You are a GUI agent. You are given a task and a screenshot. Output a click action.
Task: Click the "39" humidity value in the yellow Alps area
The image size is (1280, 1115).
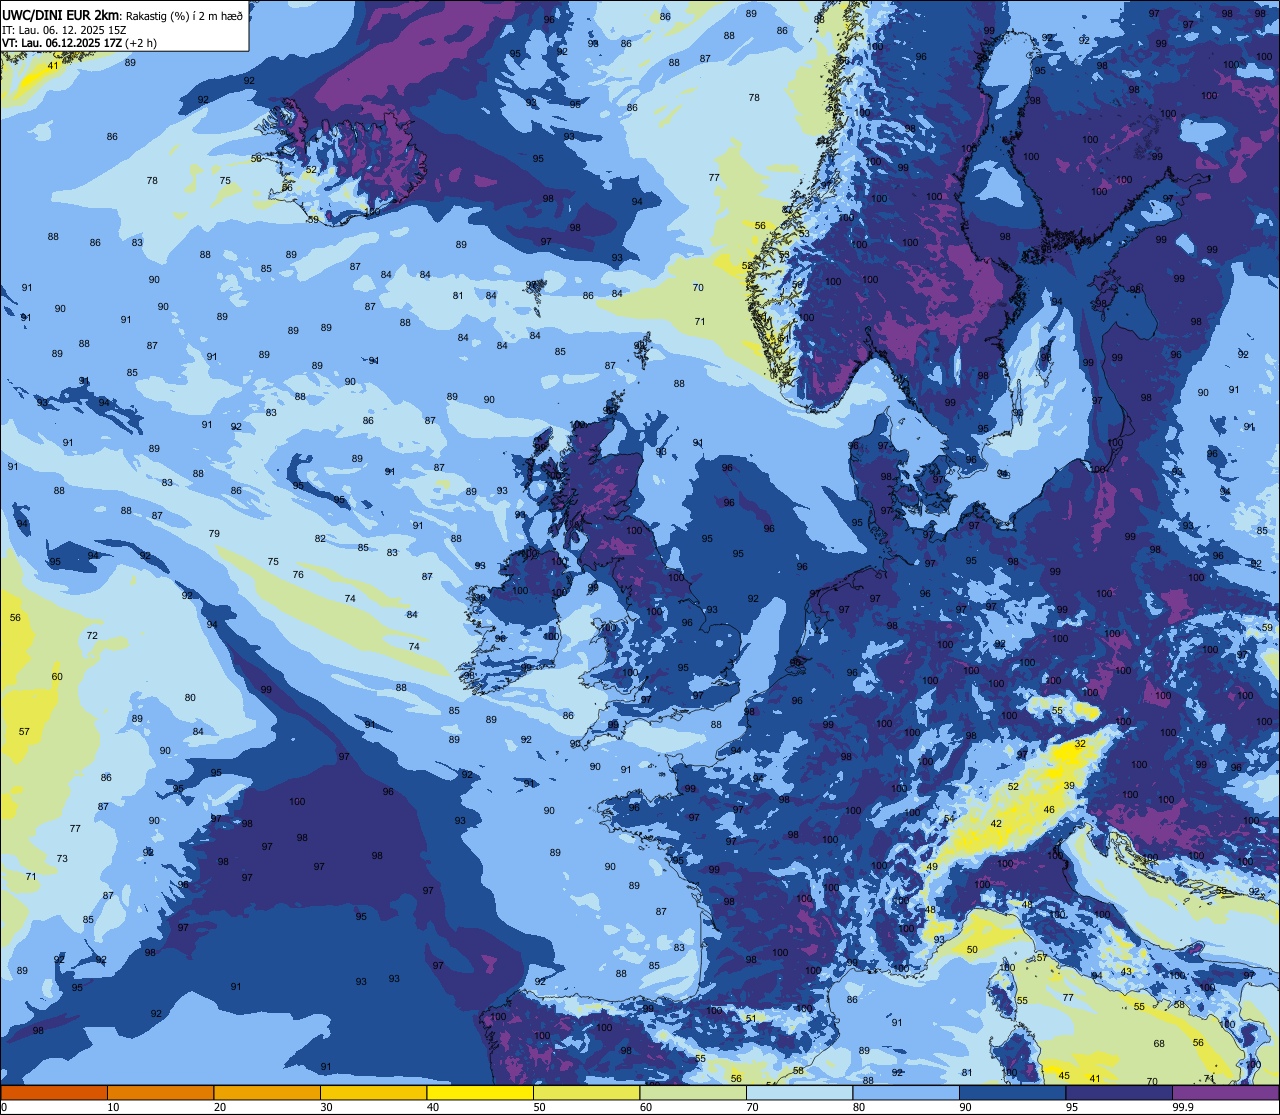tap(1069, 786)
